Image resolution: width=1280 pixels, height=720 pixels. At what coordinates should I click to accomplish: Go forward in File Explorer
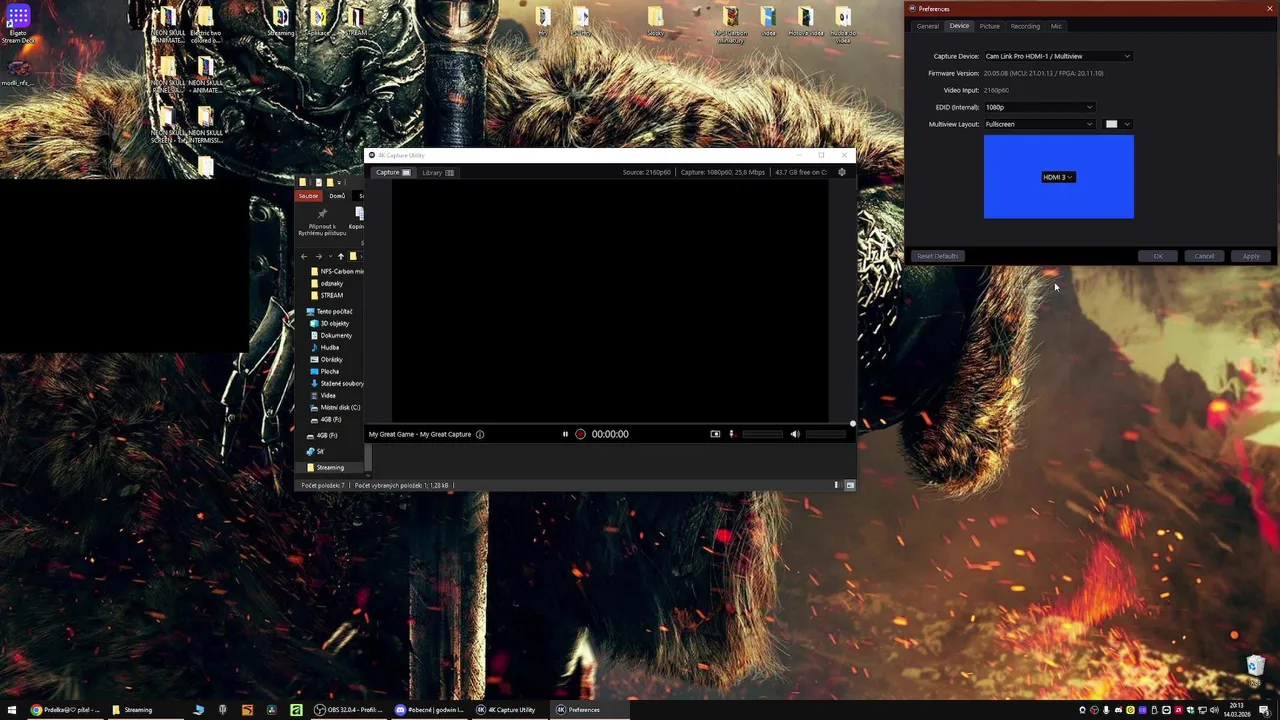click(x=318, y=256)
